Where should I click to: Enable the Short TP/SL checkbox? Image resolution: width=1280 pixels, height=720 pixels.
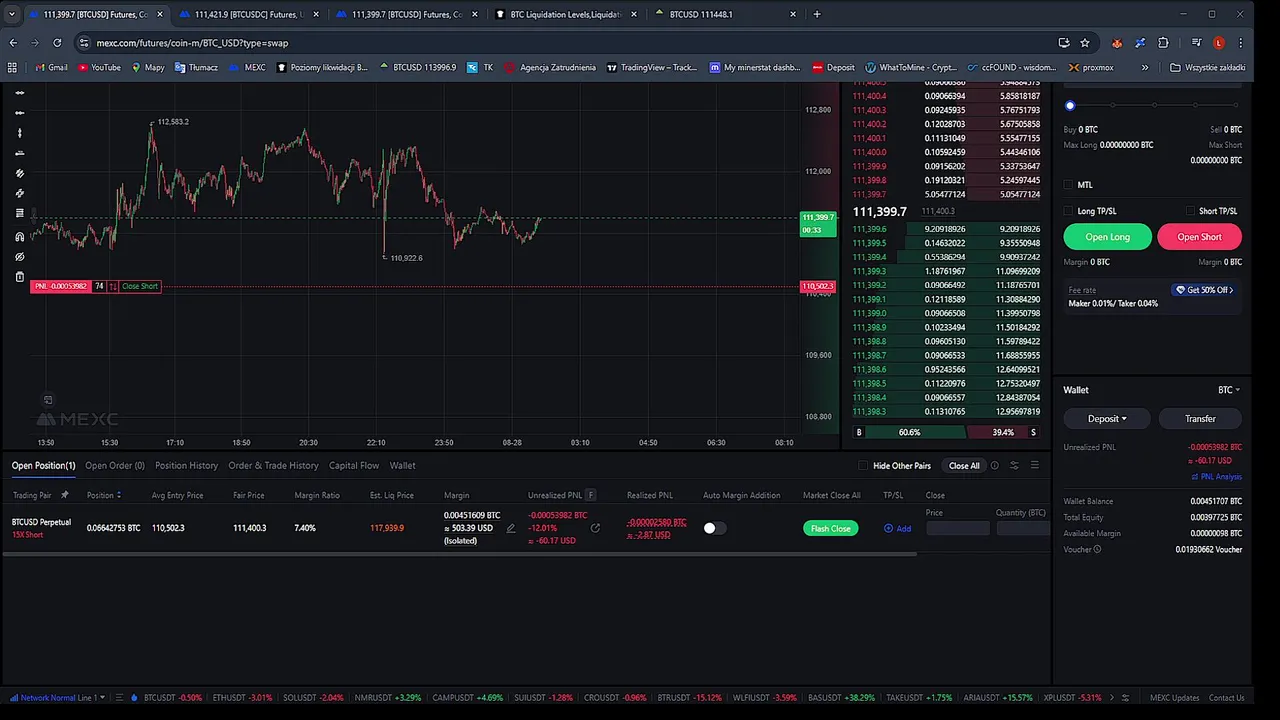1189,211
